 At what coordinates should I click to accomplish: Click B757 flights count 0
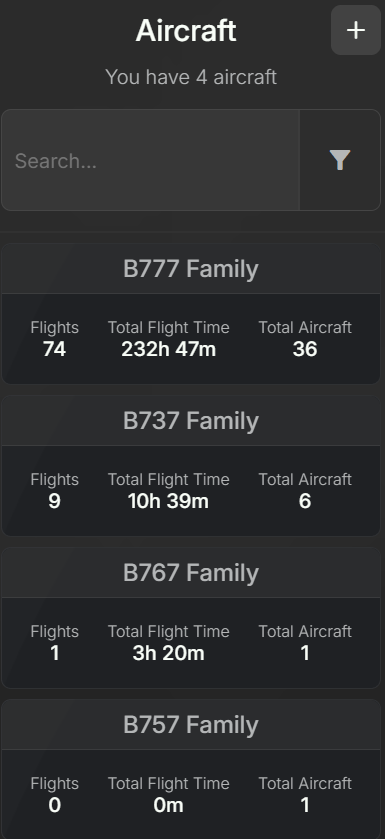click(x=55, y=805)
